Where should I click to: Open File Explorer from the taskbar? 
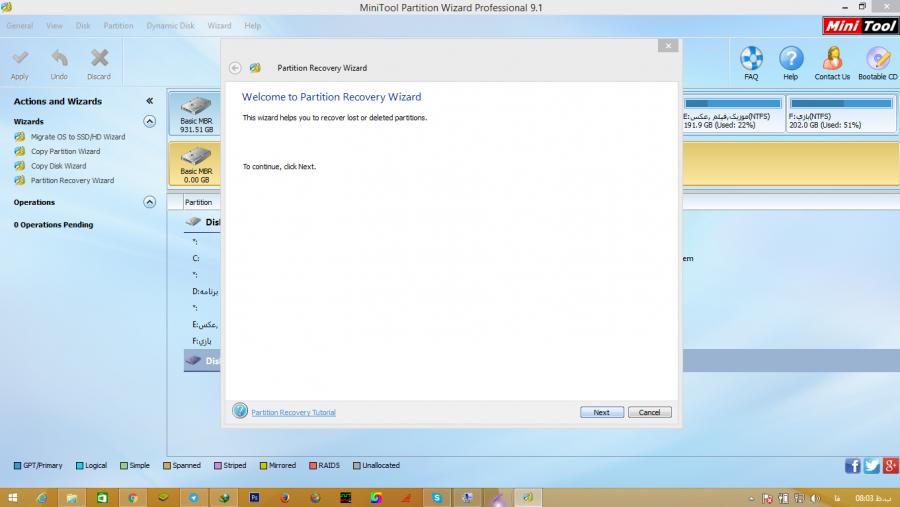pos(72,498)
